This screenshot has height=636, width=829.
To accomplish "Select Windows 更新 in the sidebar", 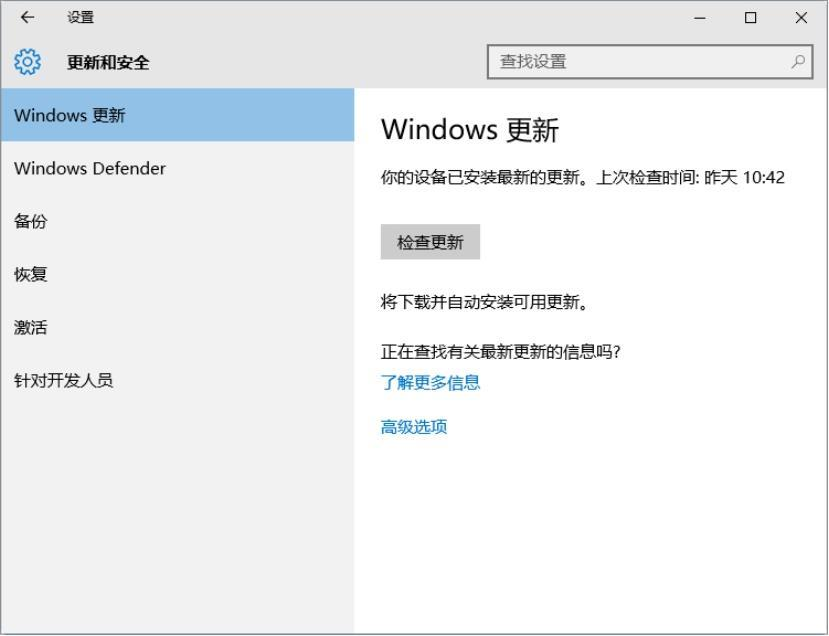I will pos(177,115).
